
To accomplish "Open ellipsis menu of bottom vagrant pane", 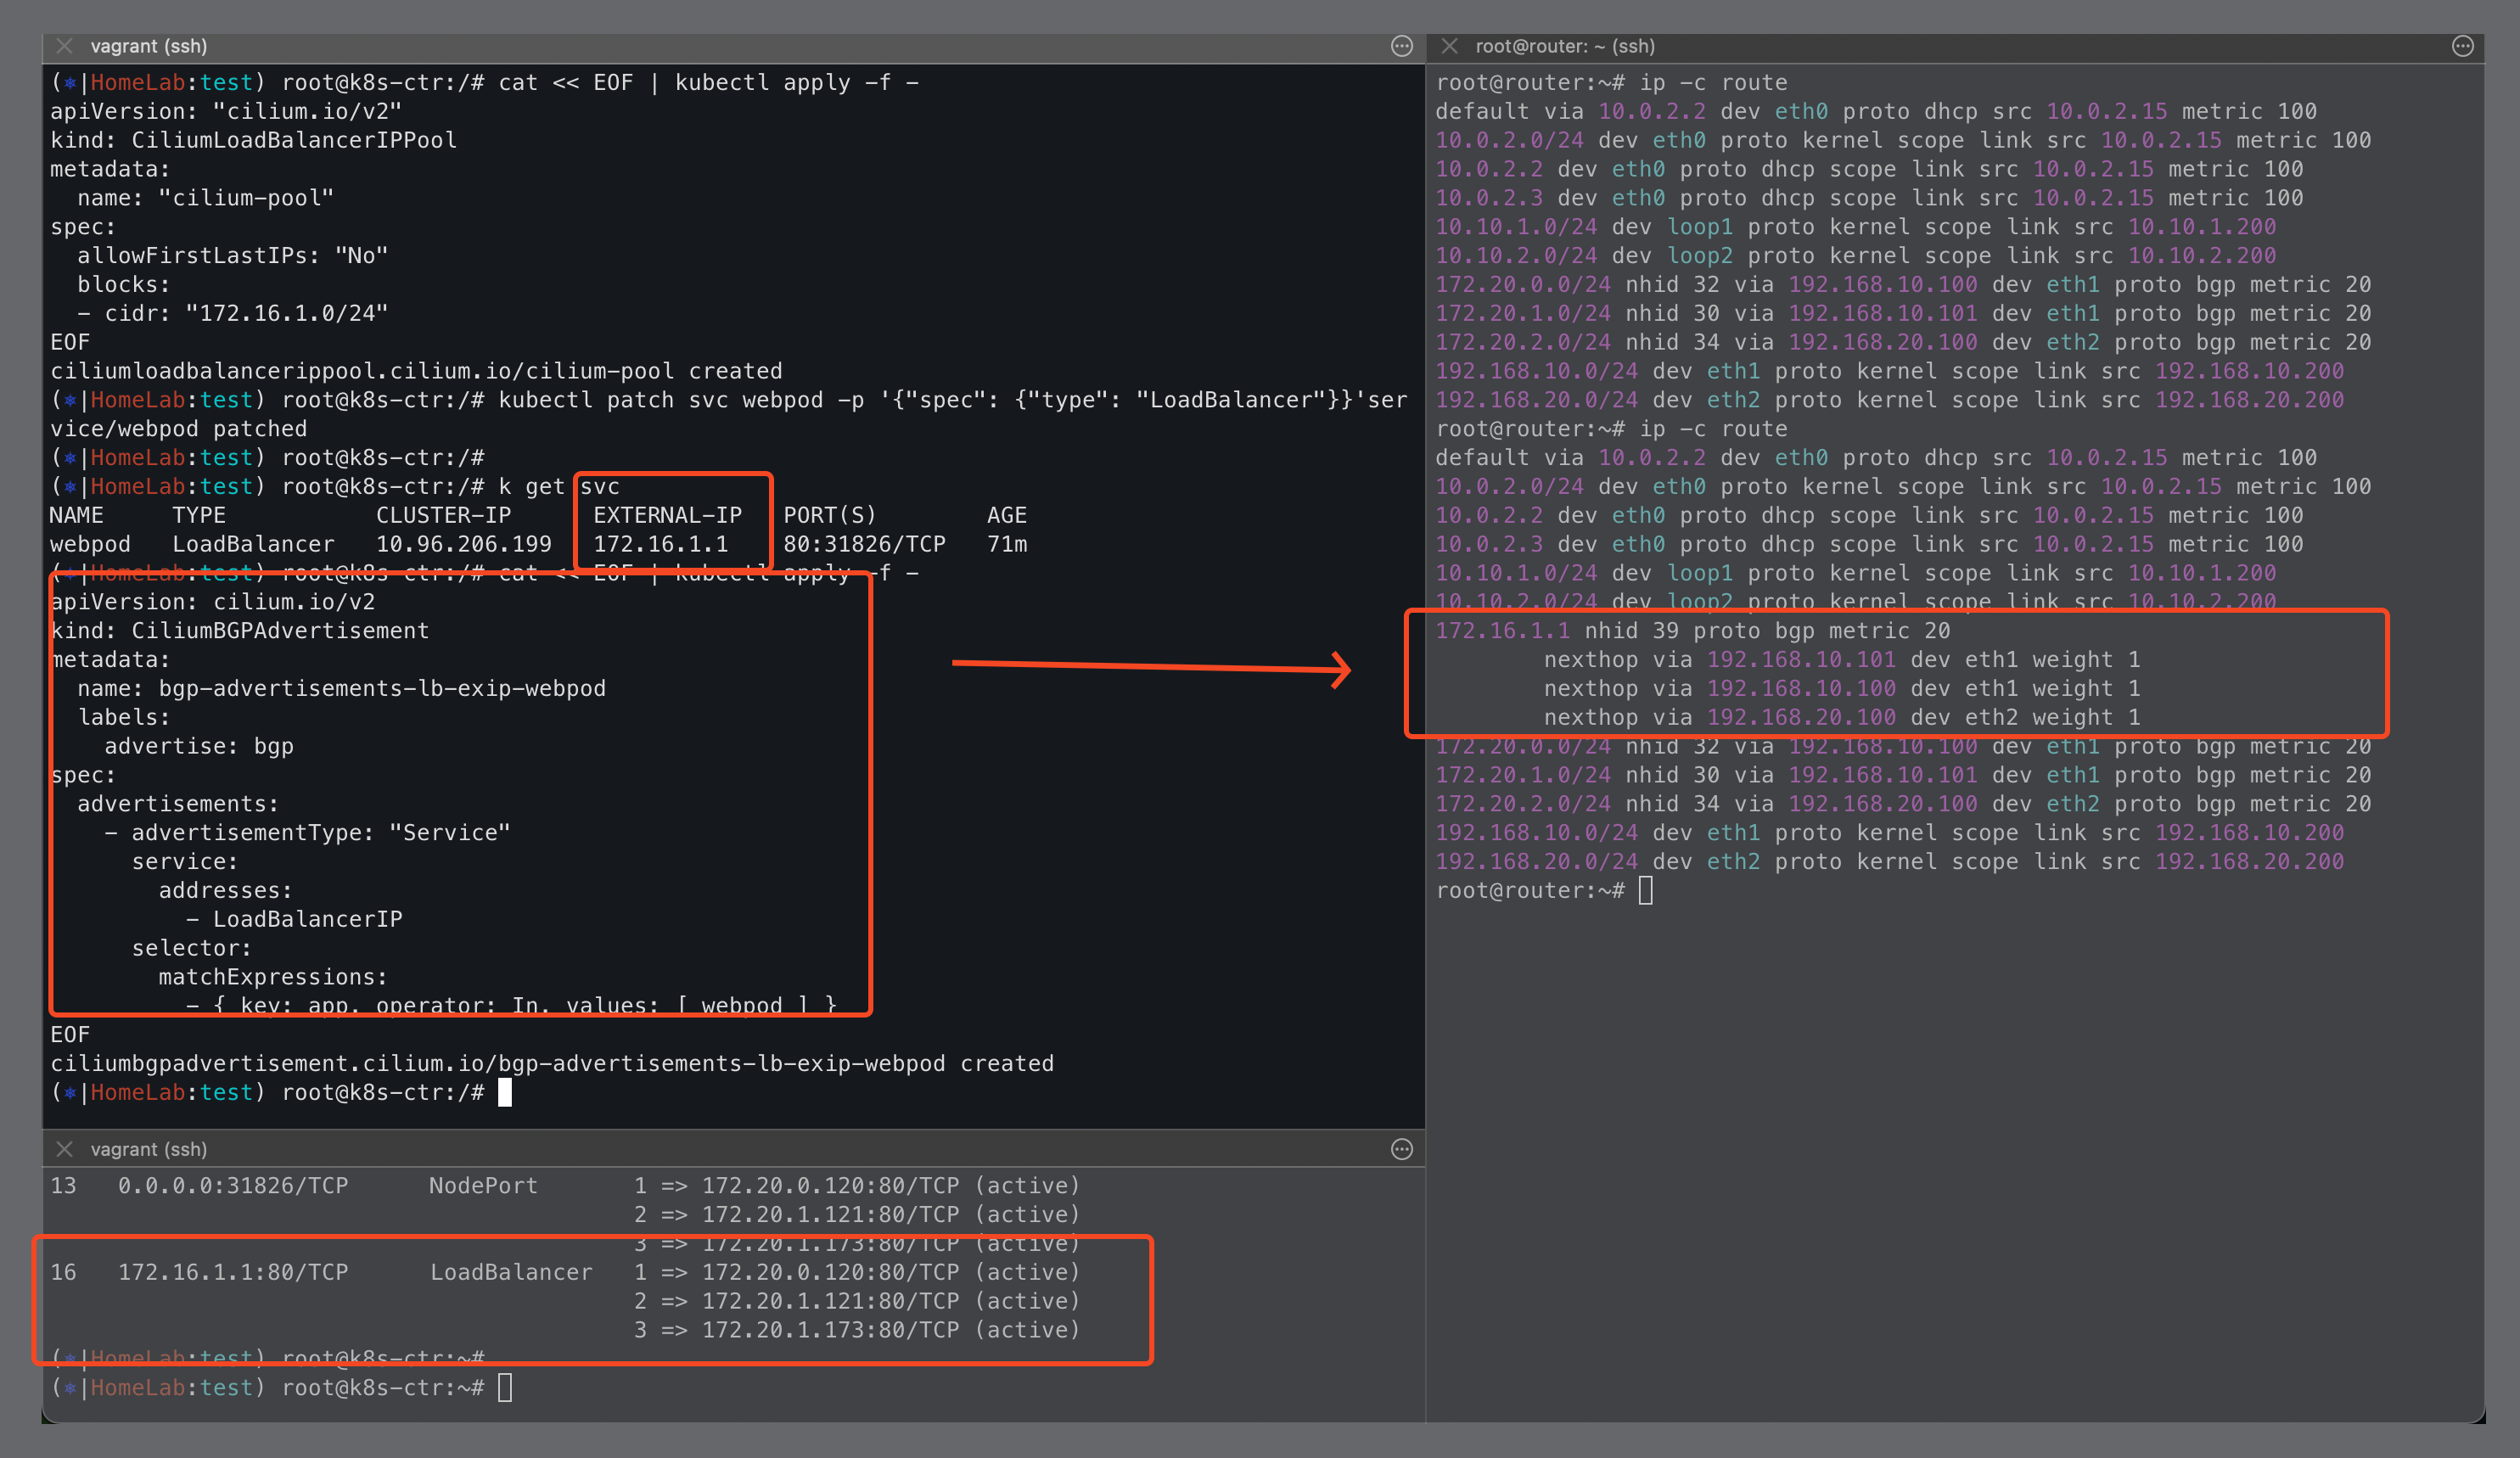I will pos(1402,1149).
